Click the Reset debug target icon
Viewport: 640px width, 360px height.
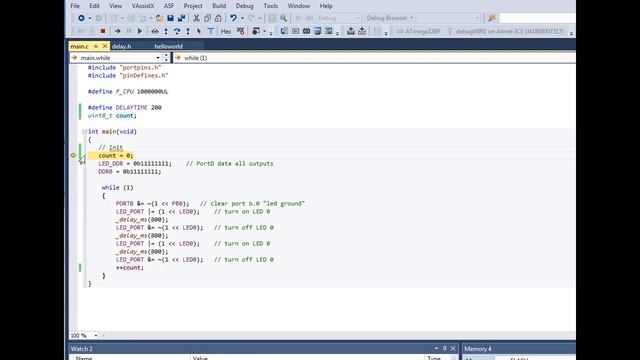(211, 31)
